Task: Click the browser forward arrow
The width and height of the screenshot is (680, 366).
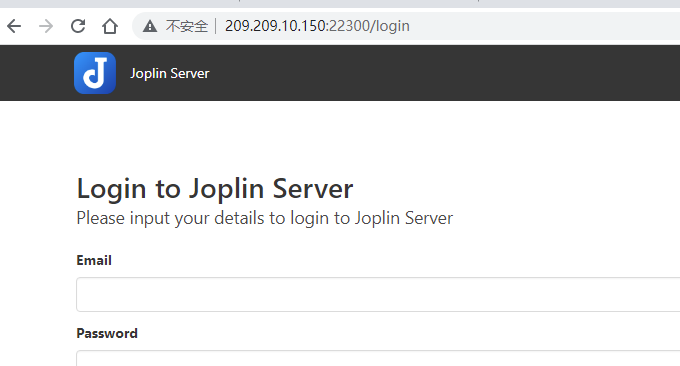Action: click(x=46, y=26)
